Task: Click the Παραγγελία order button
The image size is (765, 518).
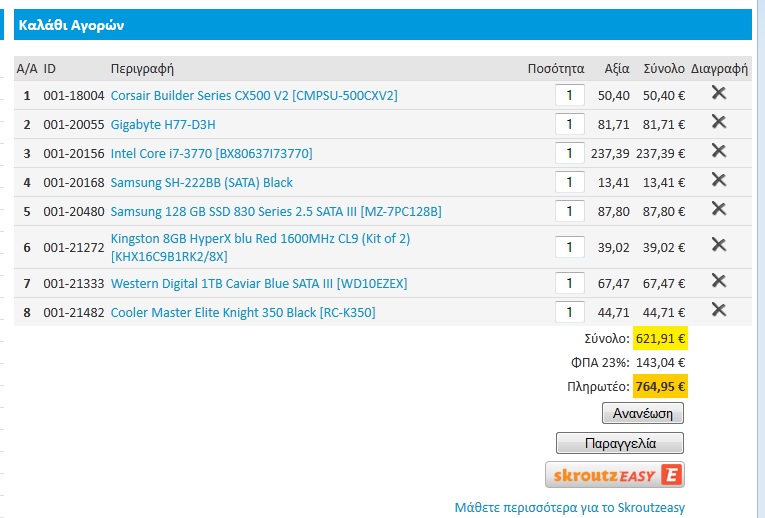Action: (x=620, y=443)
